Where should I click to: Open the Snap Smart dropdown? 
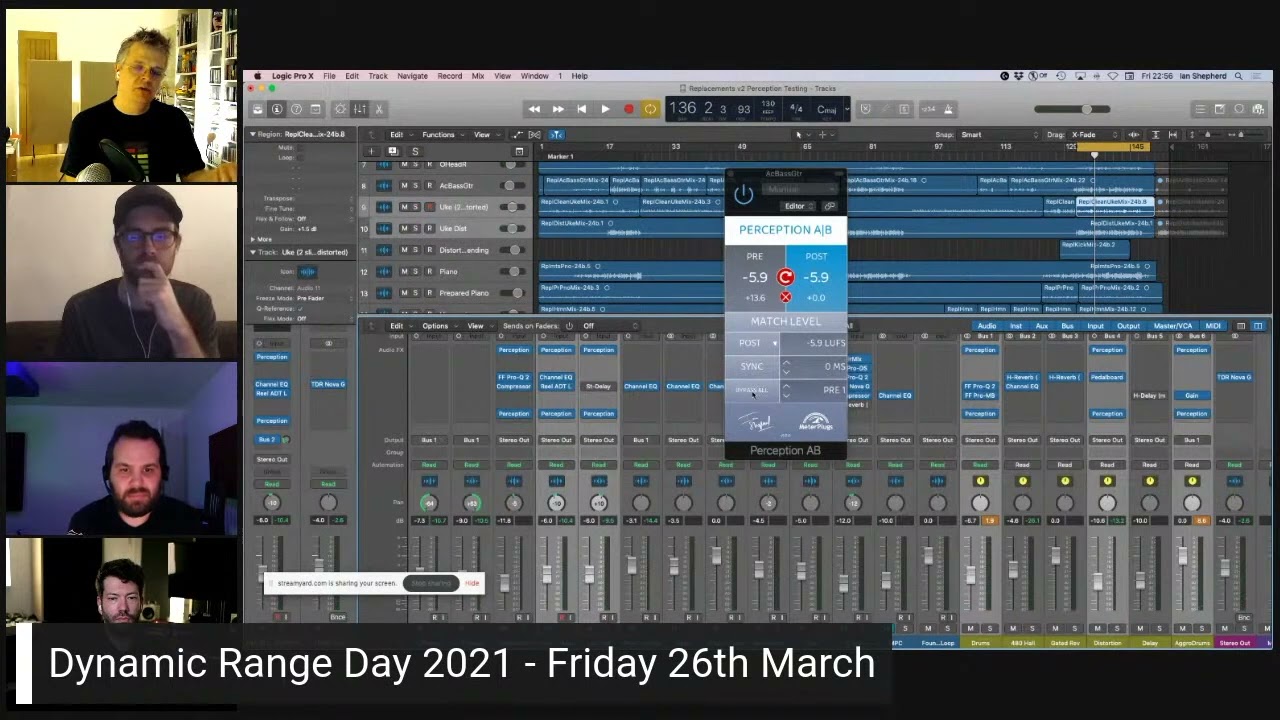click(1000, 134)
